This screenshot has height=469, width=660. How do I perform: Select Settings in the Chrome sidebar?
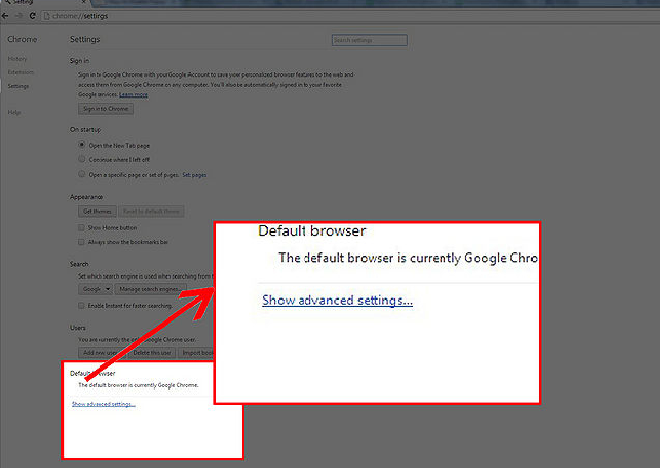click(18, 86)
